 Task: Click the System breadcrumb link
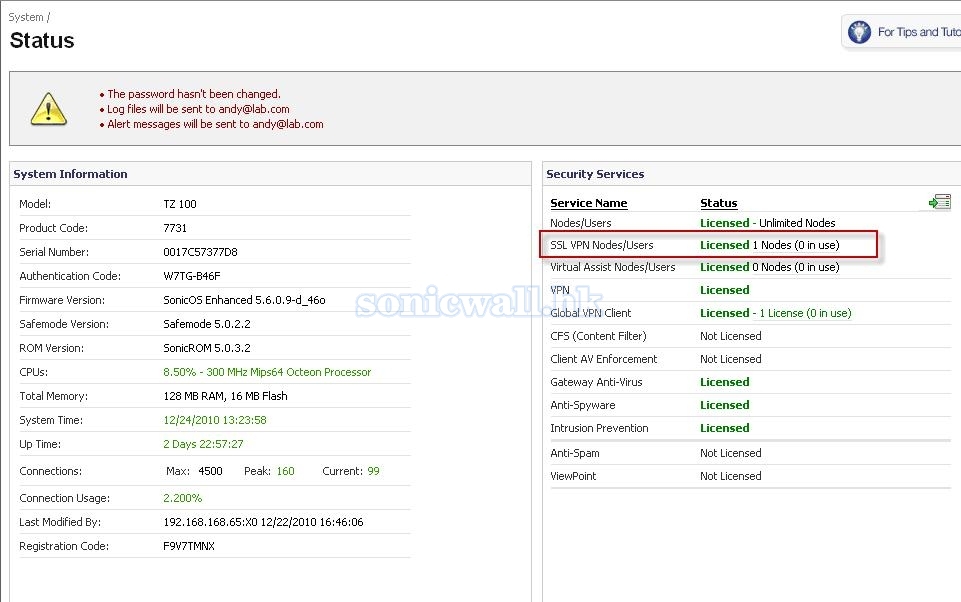coord(26,17)
